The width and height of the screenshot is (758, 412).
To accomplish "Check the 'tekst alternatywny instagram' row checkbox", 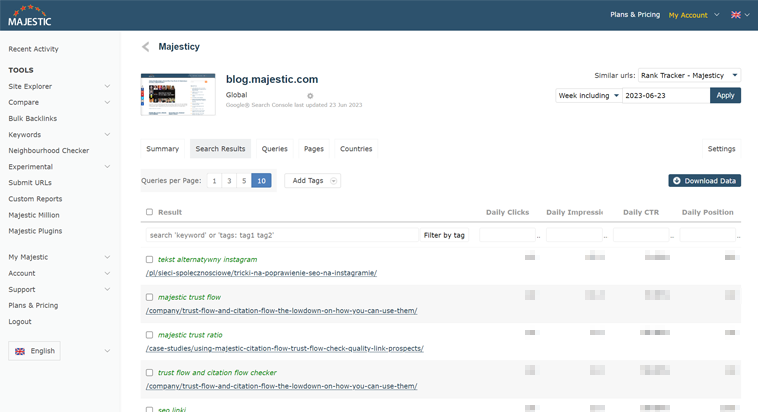I will [x=149, y=260].
